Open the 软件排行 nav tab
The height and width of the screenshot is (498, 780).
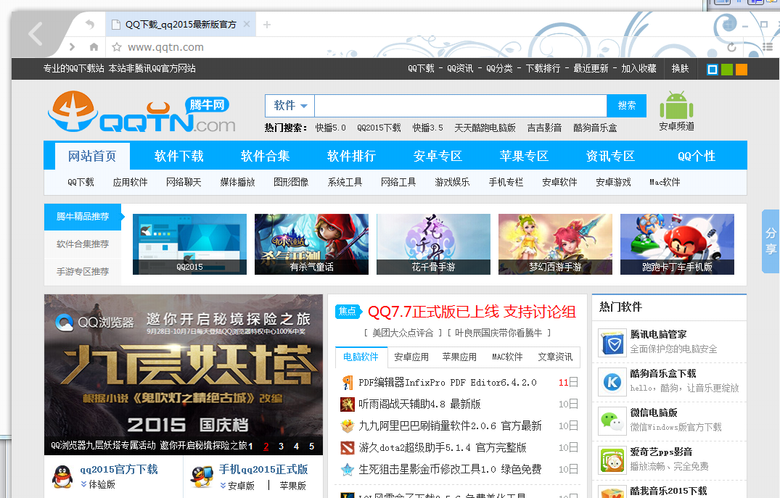pos(351,156)
